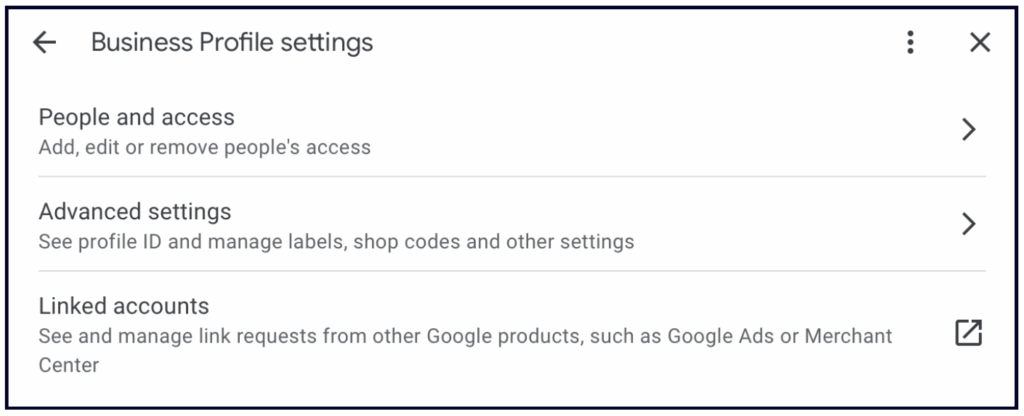The width and height of the screenshot is (1024, 416).
Task: Open the Linked accounts heading
Action: click(x=123, y=306)
